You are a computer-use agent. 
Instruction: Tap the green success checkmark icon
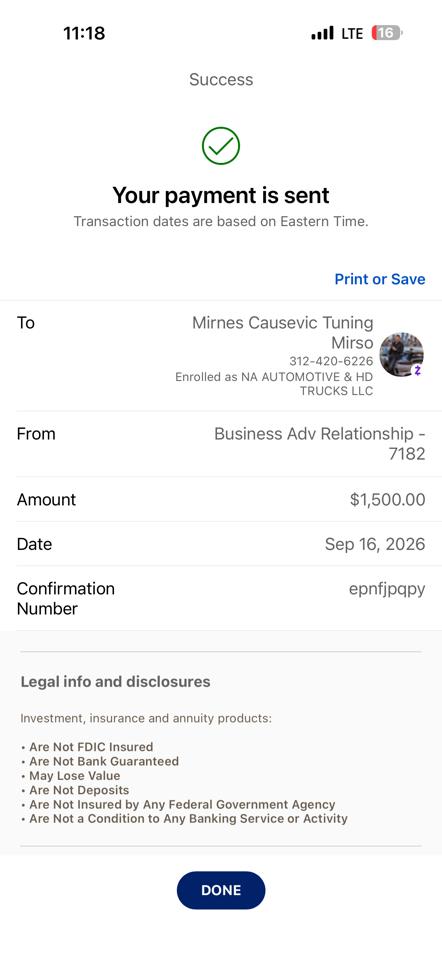coord(220,146)
